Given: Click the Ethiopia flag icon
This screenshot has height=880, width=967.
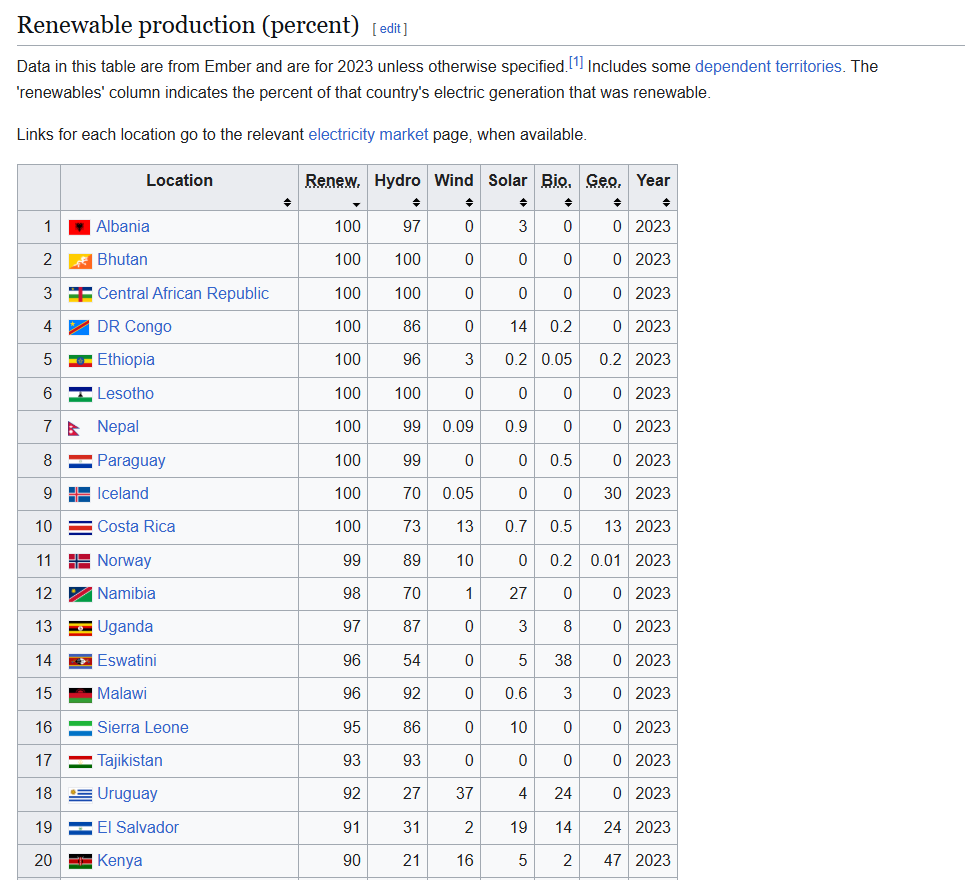Looking at the screenshot, I should (x=80, y=361).
